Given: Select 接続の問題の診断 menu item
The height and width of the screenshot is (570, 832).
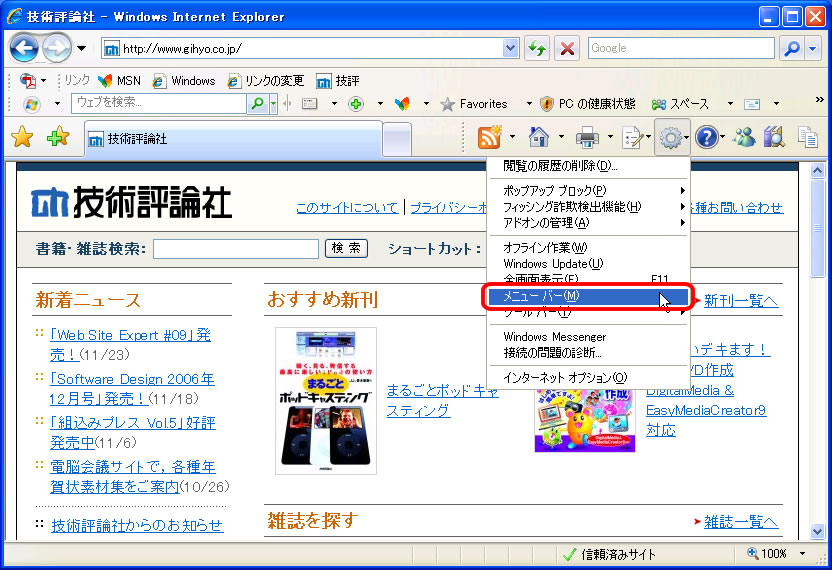Looking at the screenshot, I should (x=588, y=353).
